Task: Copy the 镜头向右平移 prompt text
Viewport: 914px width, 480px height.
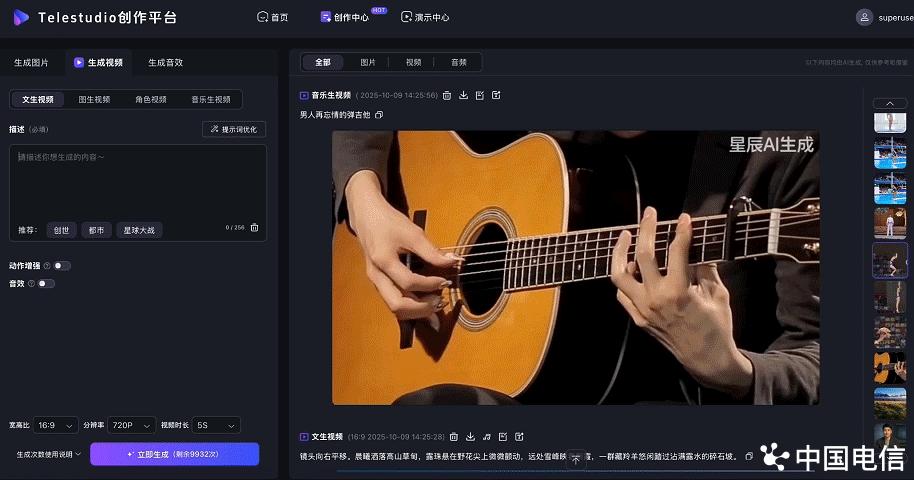Action: [749, 456]
